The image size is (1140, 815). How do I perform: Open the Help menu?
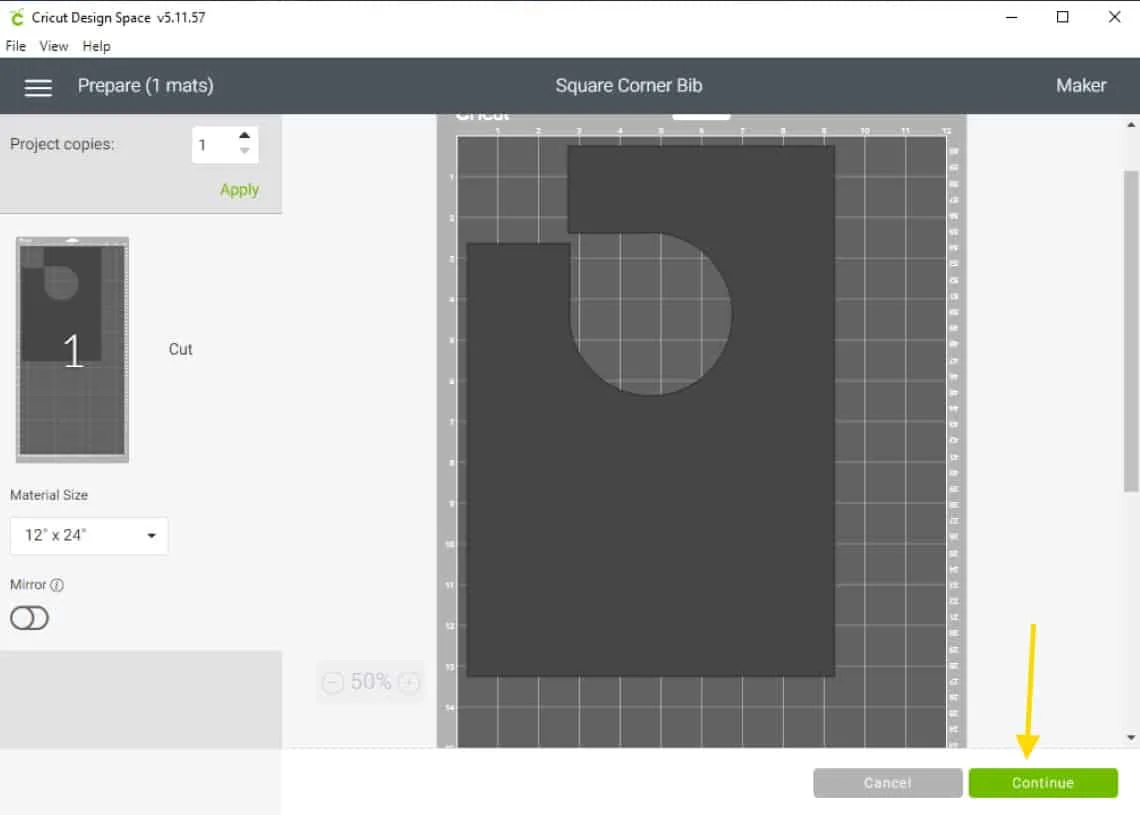[97, 47]
